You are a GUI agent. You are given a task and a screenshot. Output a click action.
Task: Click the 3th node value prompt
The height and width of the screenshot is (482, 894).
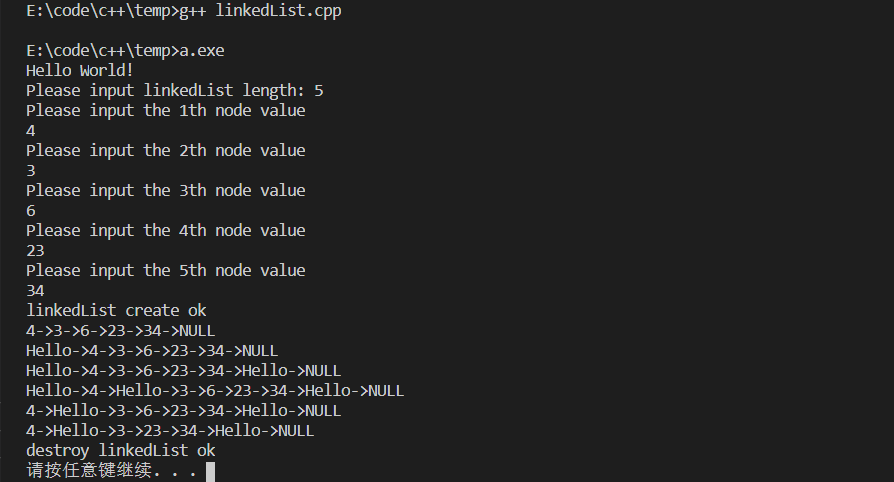(165, 191)
